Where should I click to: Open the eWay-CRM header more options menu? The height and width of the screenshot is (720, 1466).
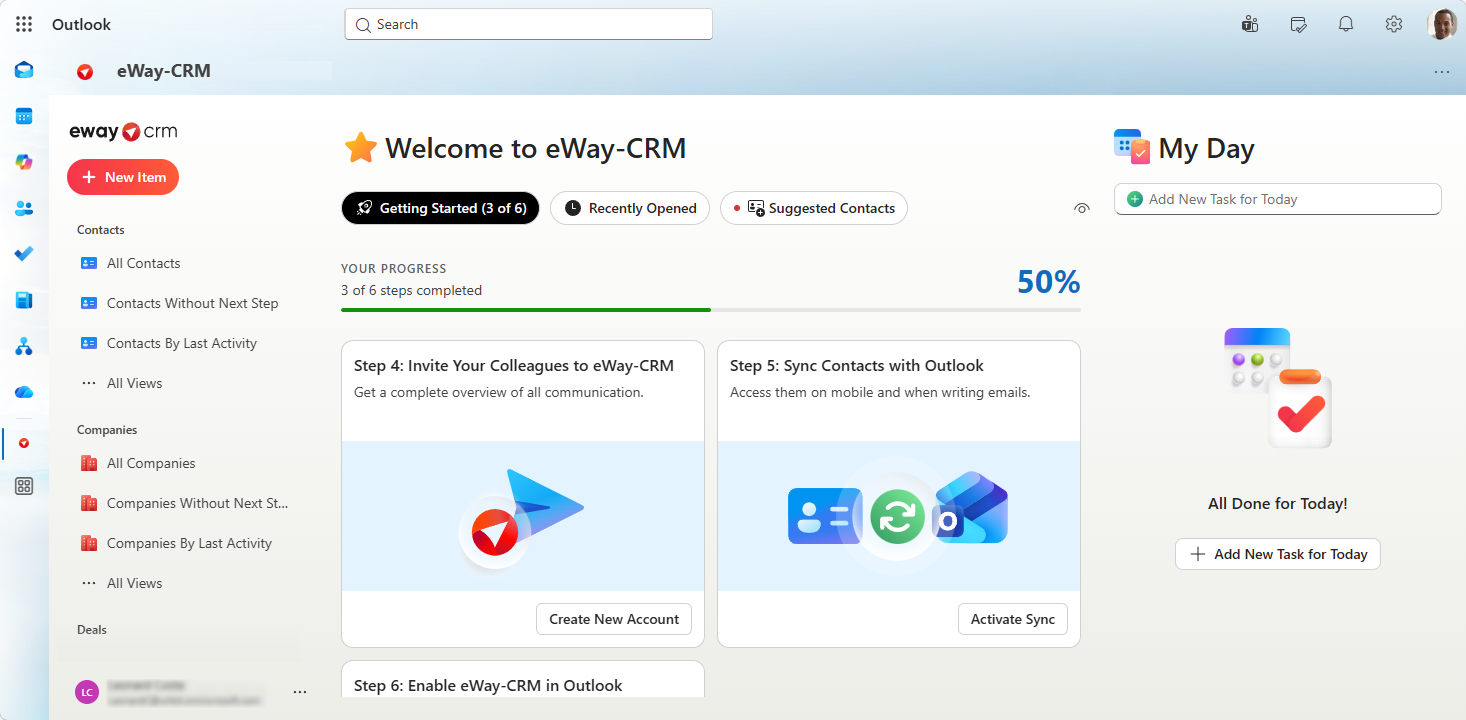pyautogui.click(x=1441, y=72)
